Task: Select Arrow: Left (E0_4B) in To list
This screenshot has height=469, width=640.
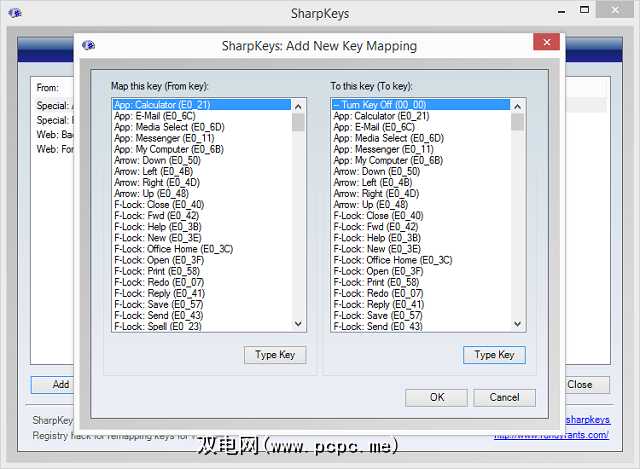Action: [x=421, y=182]
